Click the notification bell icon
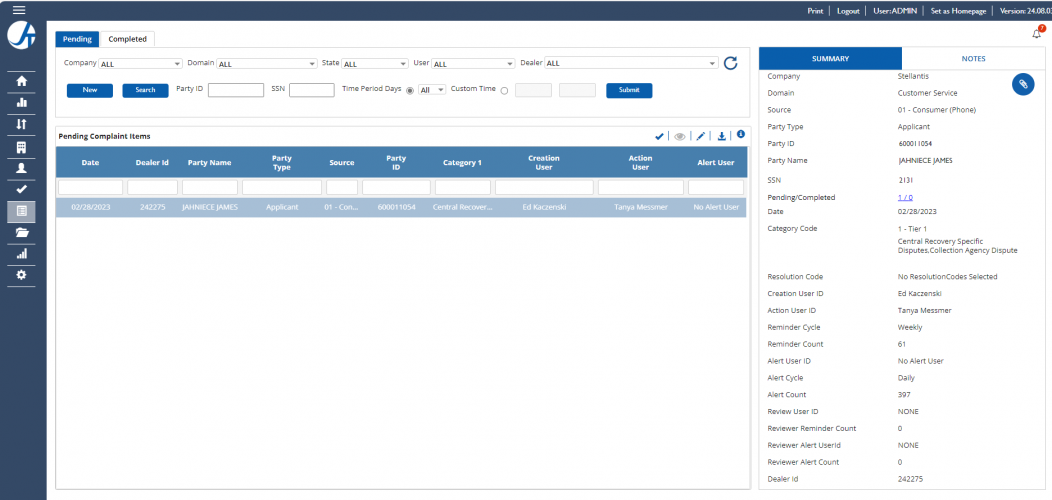Image resolution: width=1052 pixels, height=500 pixels. (1037, 34)
